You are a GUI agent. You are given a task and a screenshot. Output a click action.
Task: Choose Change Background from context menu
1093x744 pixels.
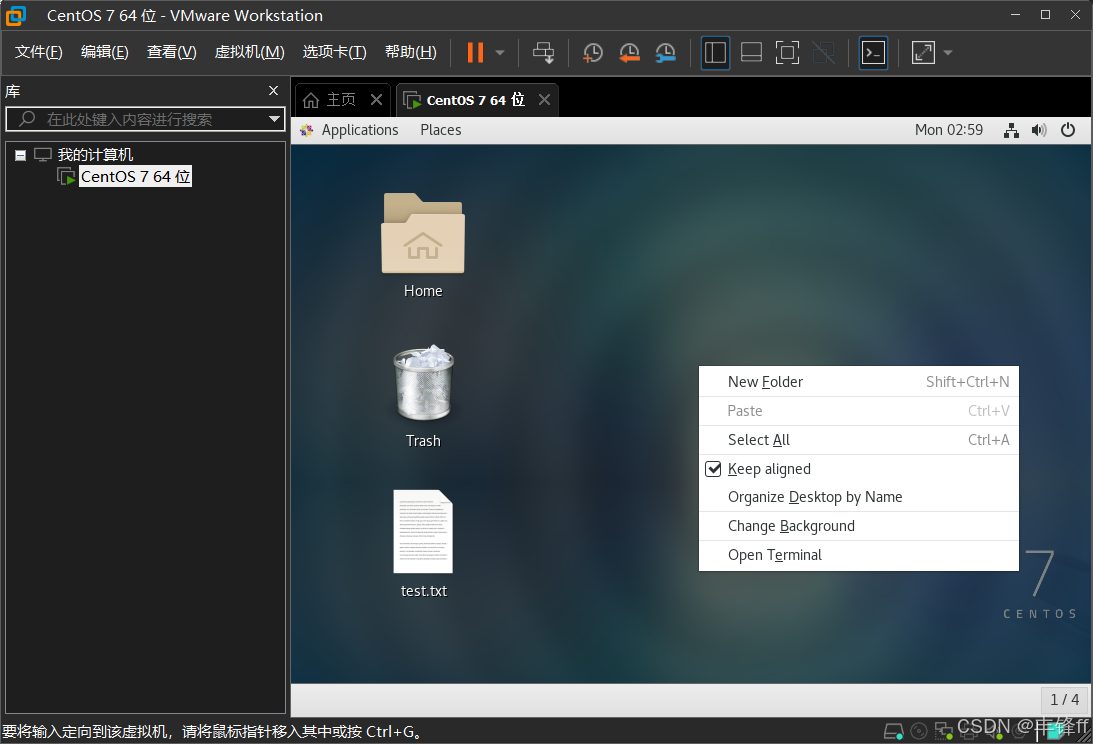[x=859, y=526]
